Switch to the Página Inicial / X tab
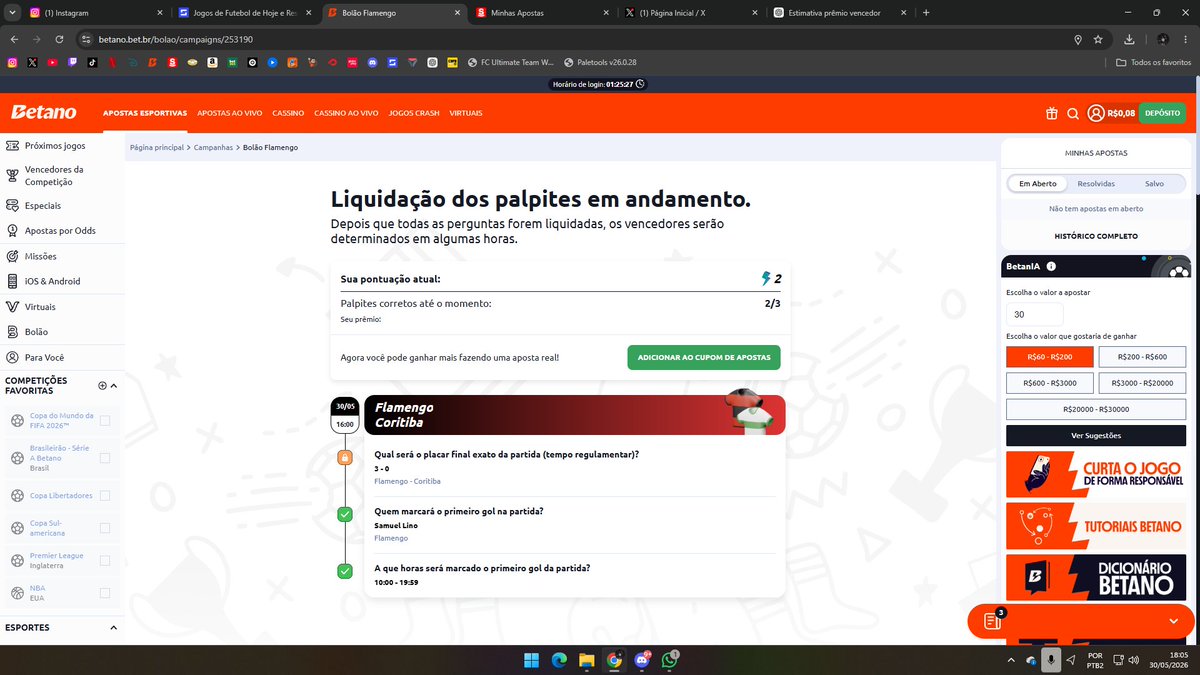 [691, 12]
